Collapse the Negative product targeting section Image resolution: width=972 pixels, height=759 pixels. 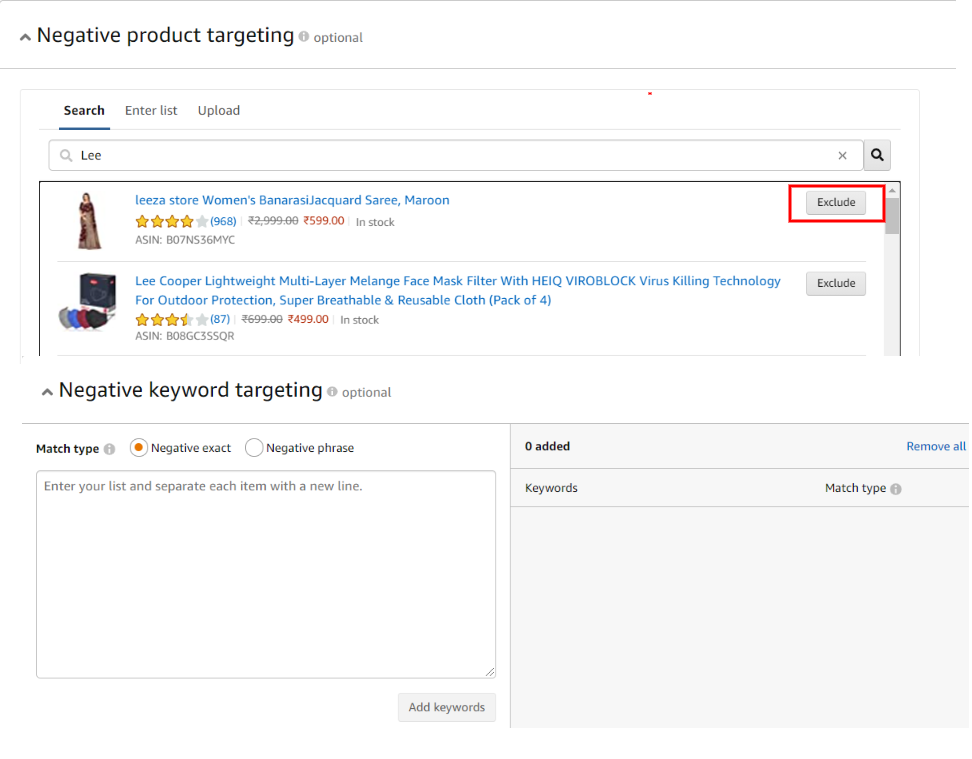click(x=25, y=35)
